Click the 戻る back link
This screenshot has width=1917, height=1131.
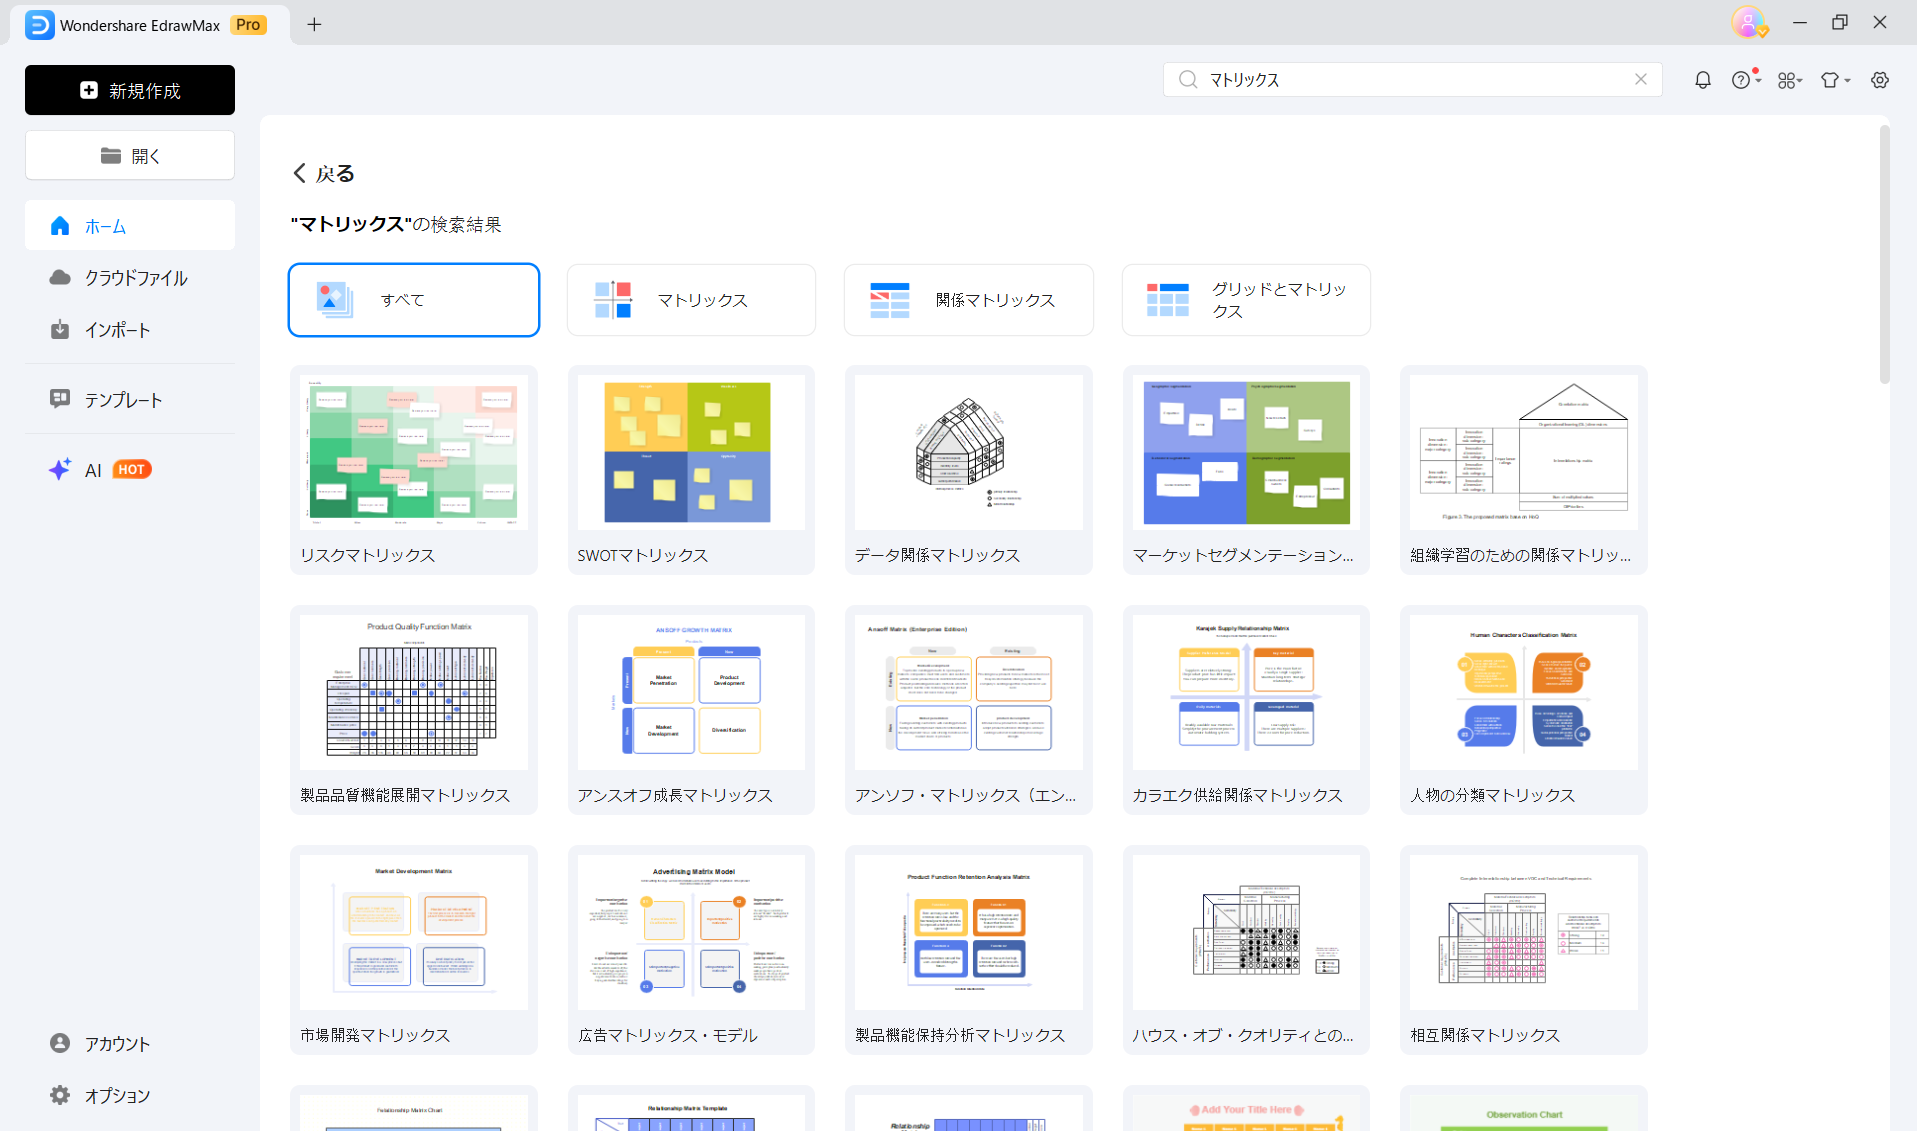coord(323,173)
